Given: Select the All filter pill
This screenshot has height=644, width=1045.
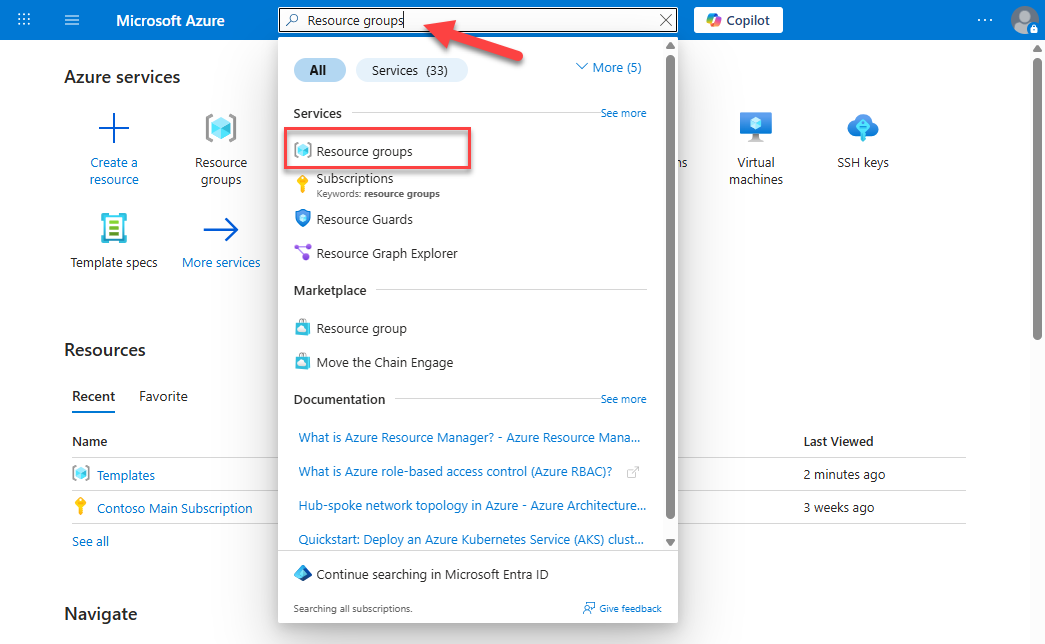Looking at the screenshot, I should click(x=319, y=70).
